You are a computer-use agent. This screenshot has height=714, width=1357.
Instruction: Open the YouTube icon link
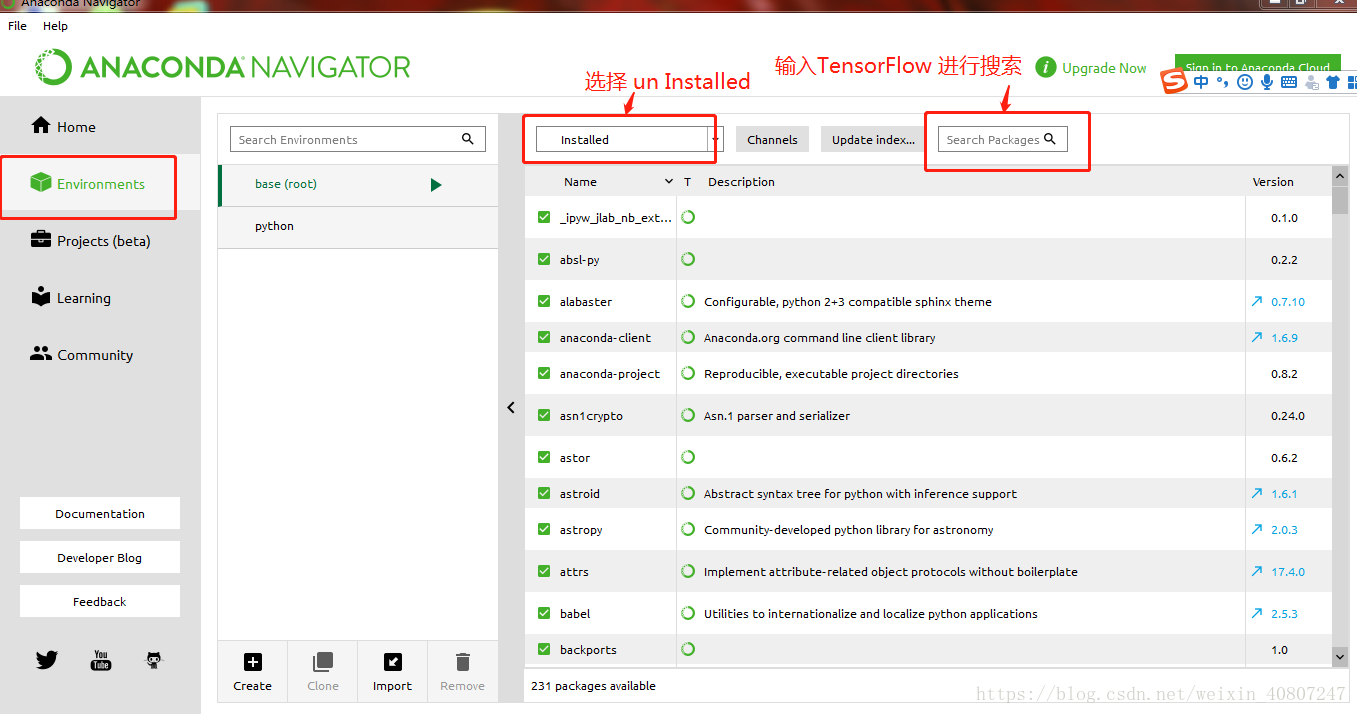click(101, 660)
